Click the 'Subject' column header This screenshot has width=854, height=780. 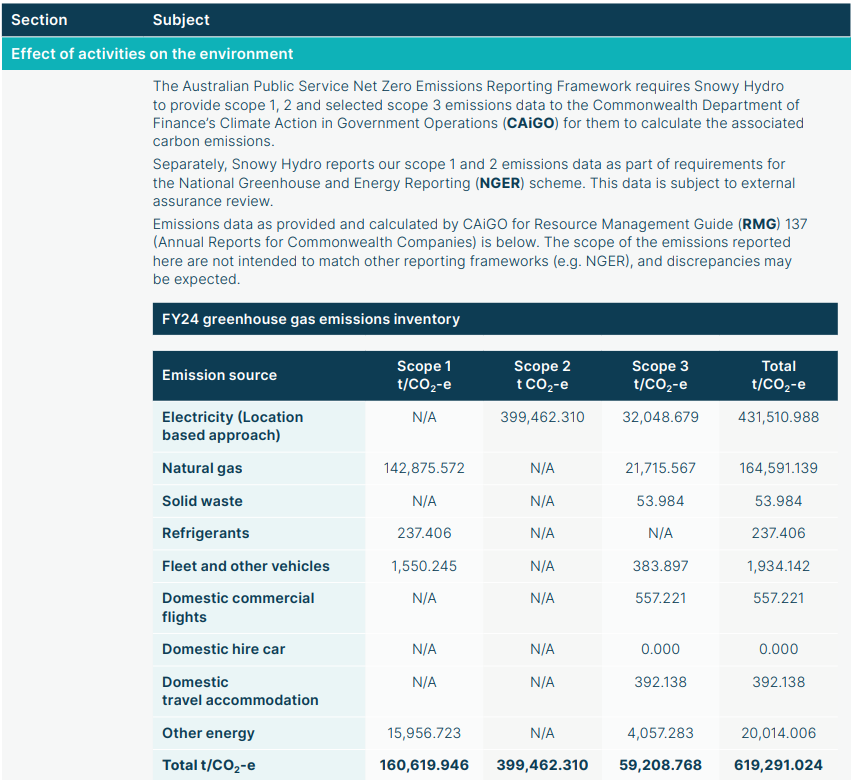point(181,20)
